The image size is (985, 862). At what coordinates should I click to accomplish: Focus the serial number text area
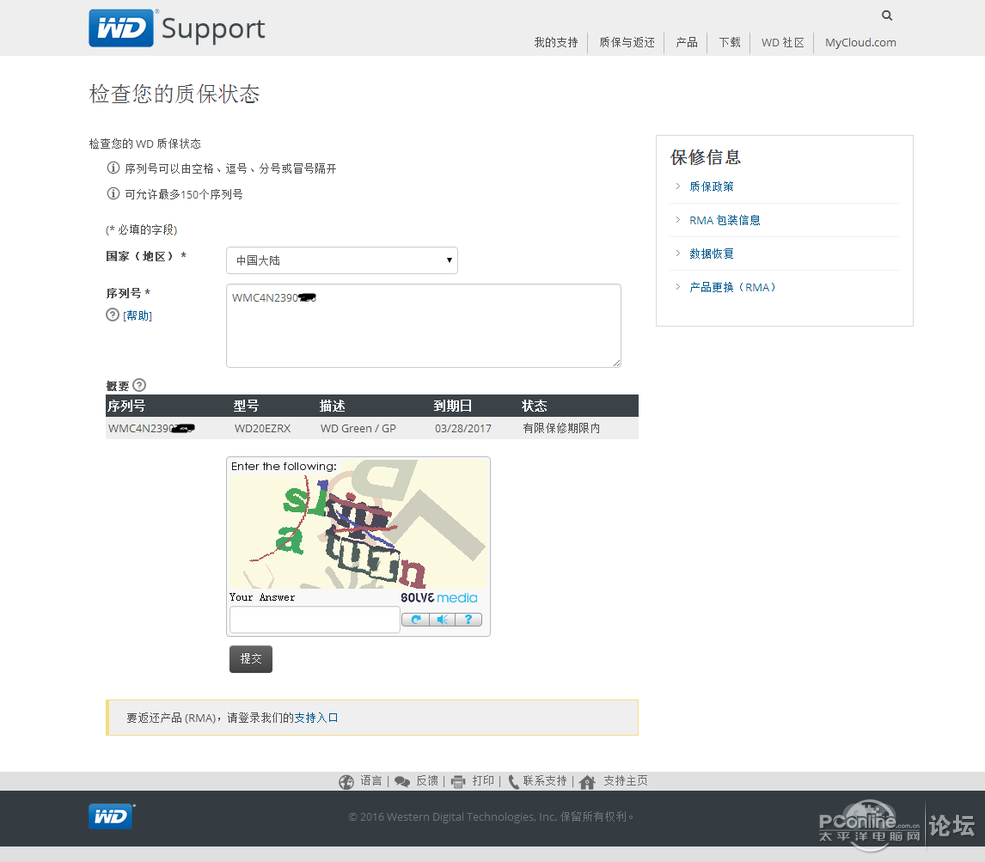[423, 325]
